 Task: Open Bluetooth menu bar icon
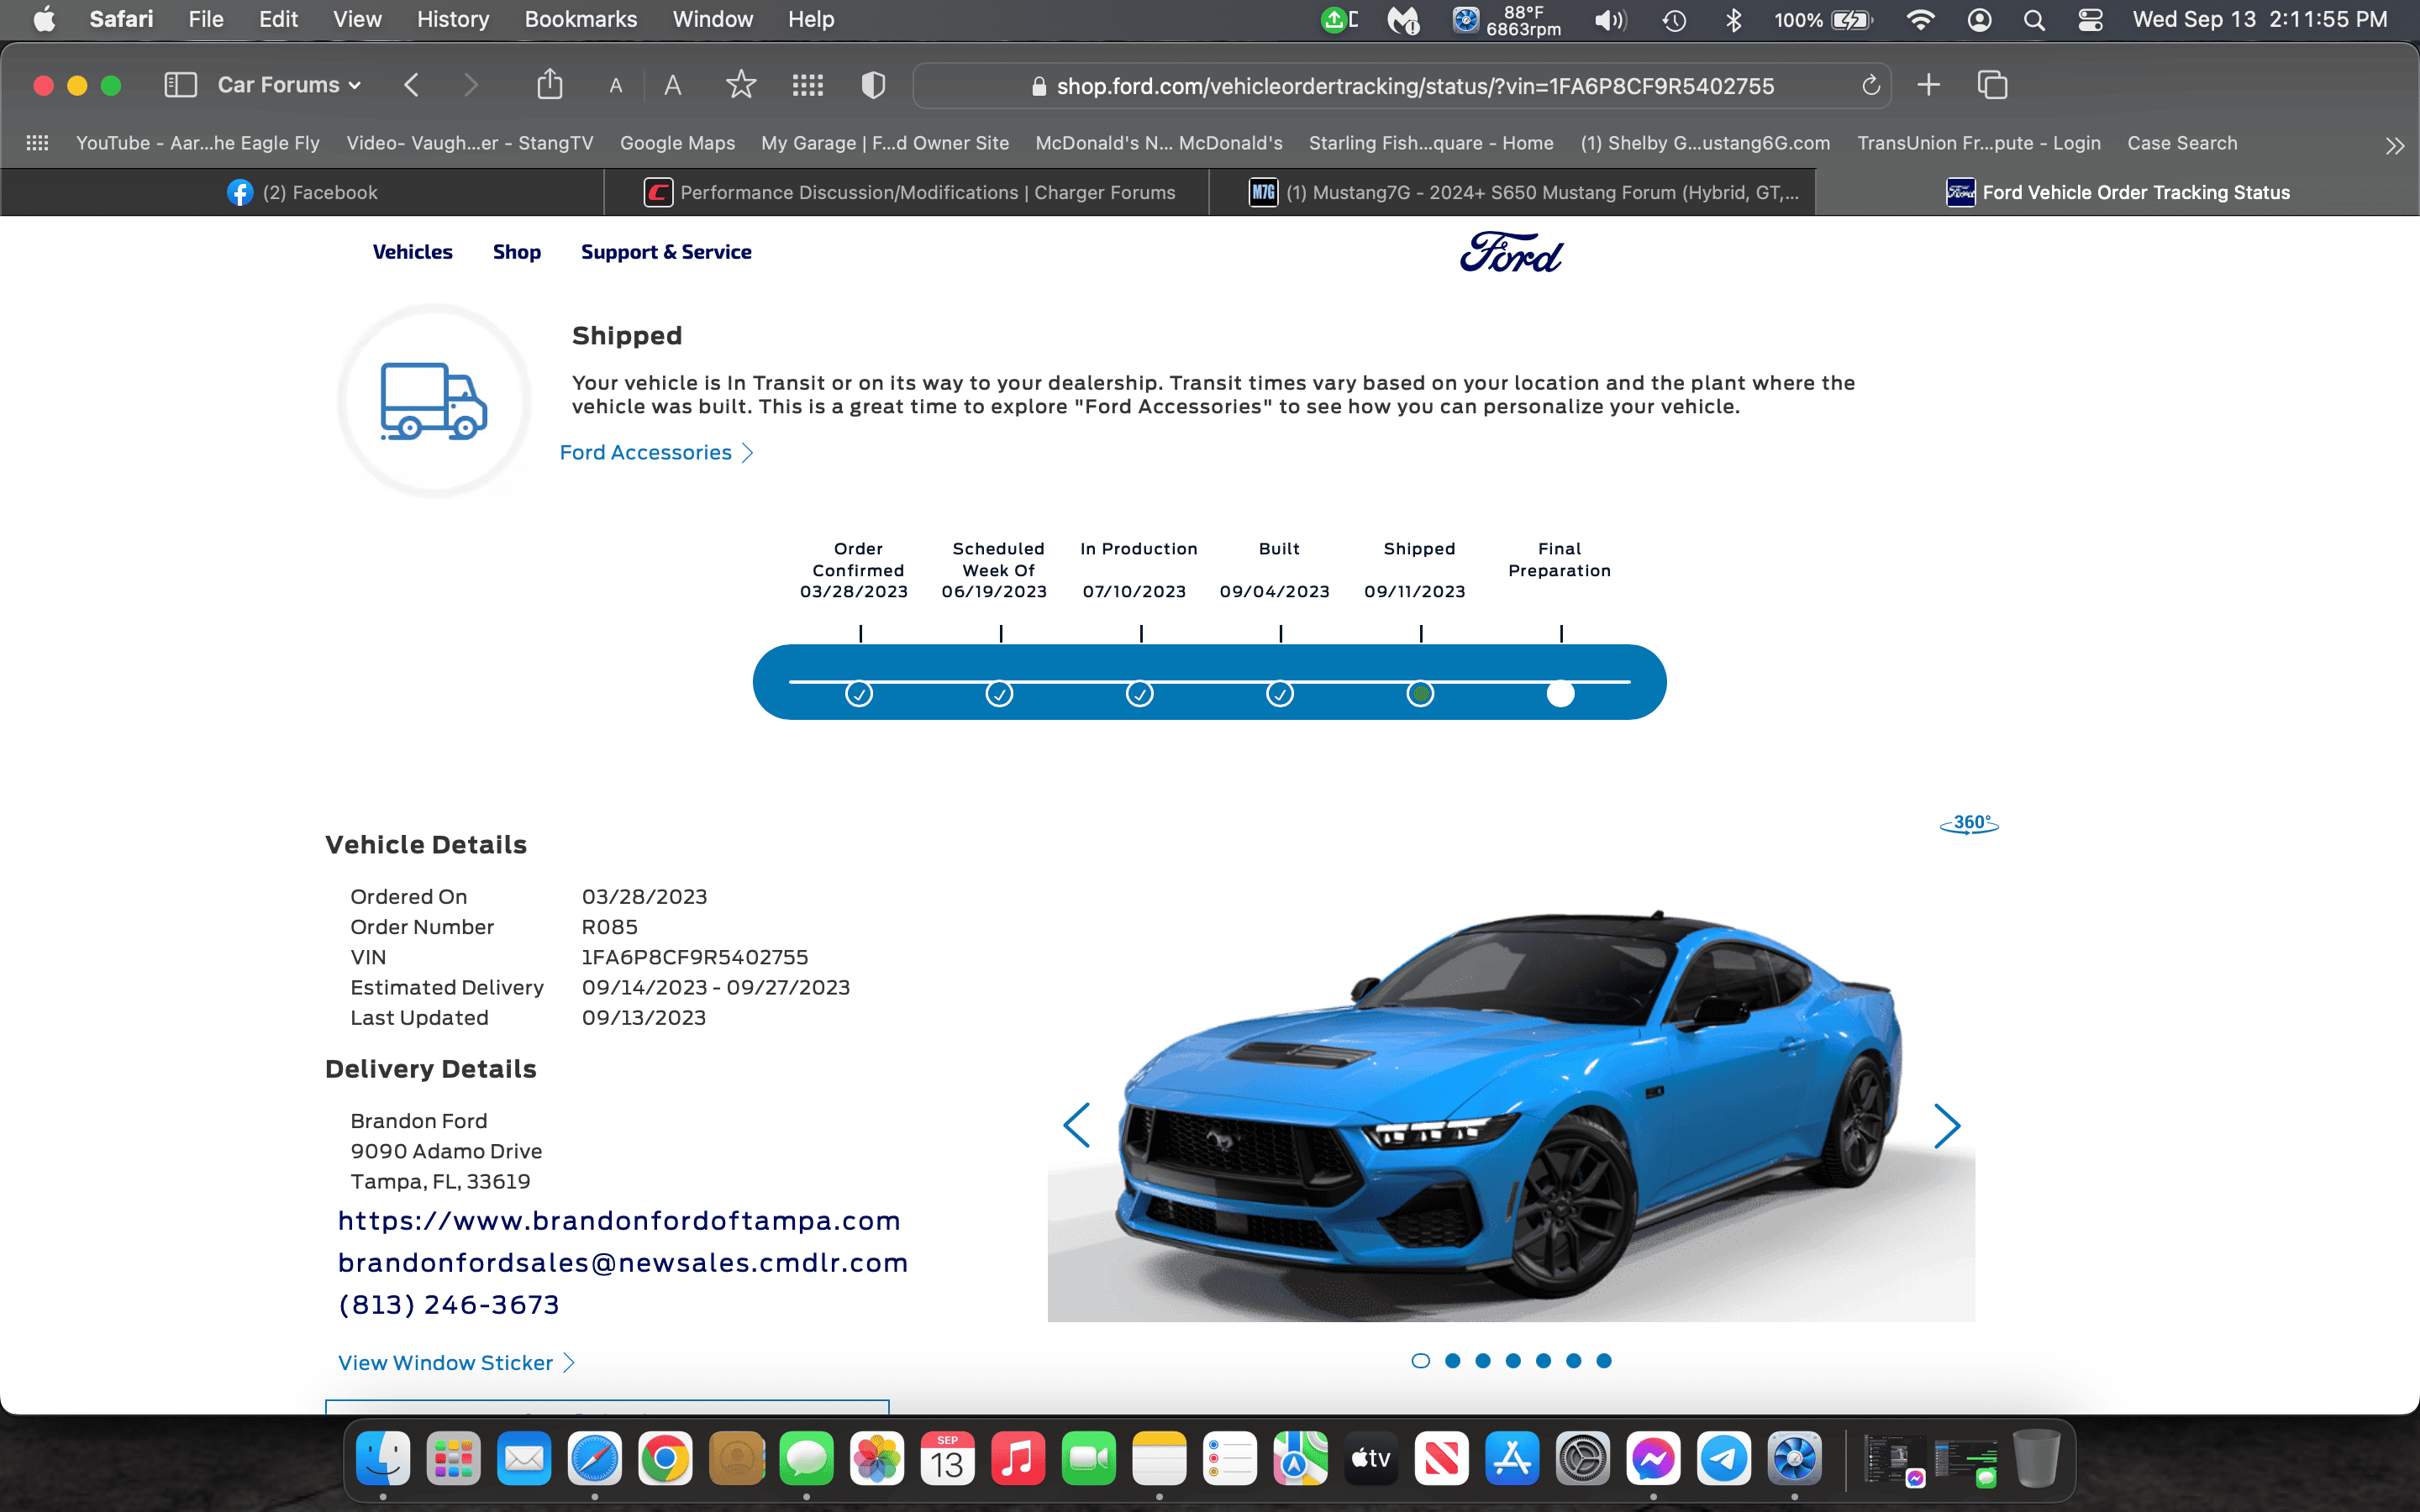click(x=1733, y=20)
